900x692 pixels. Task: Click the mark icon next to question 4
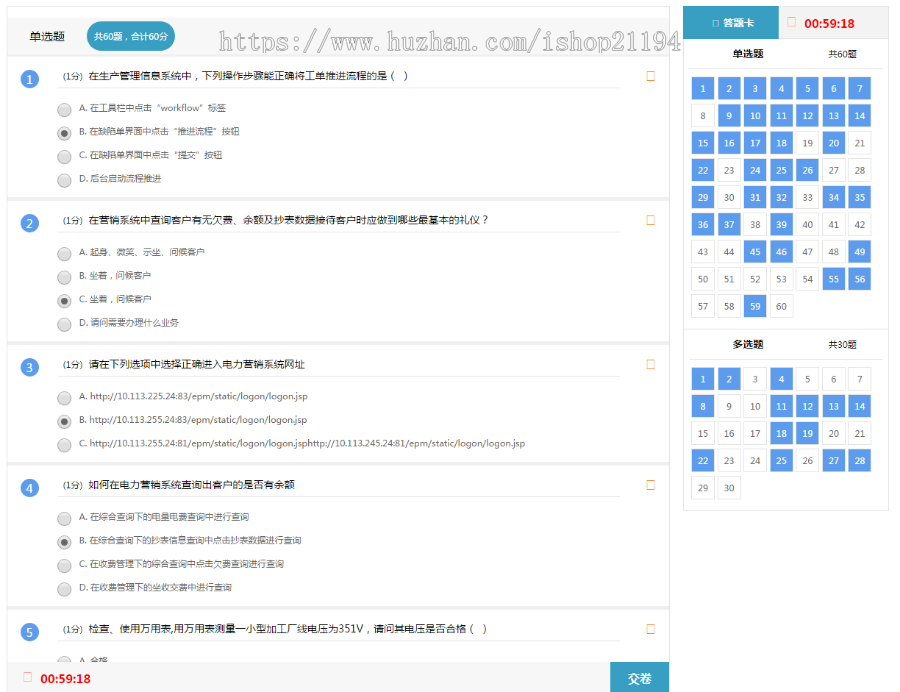[x=651, y=484]
